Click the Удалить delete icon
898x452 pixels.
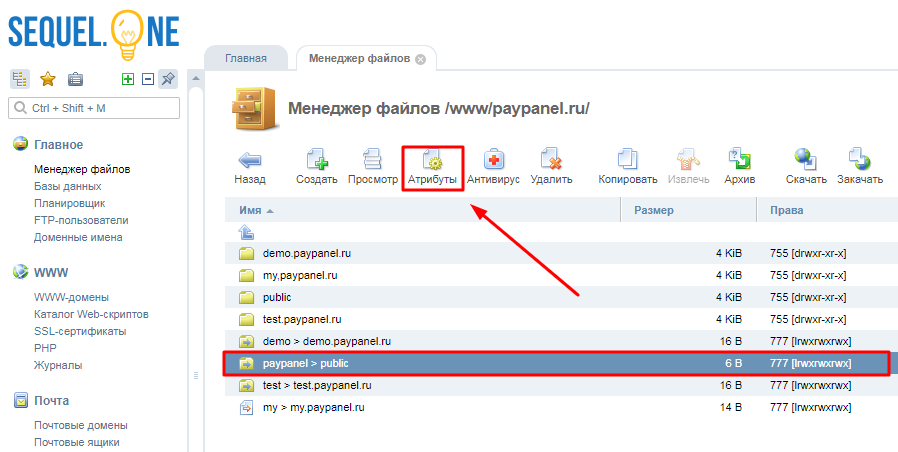[551, 159]
